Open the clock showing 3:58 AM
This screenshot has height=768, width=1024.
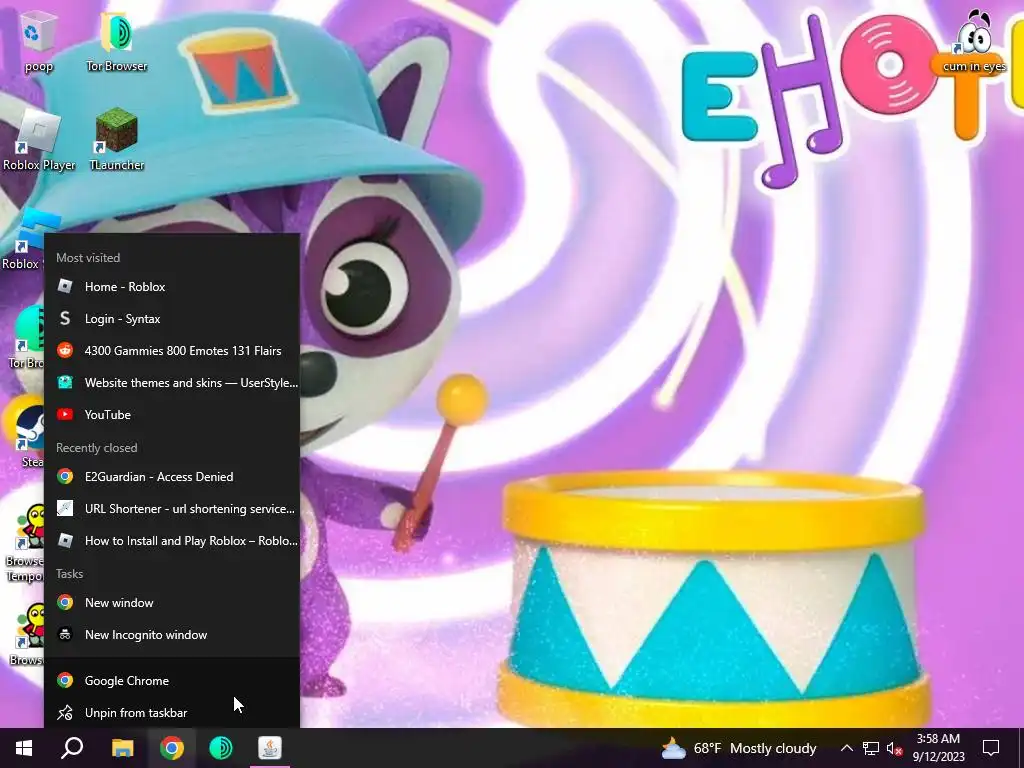click(938, 748)
